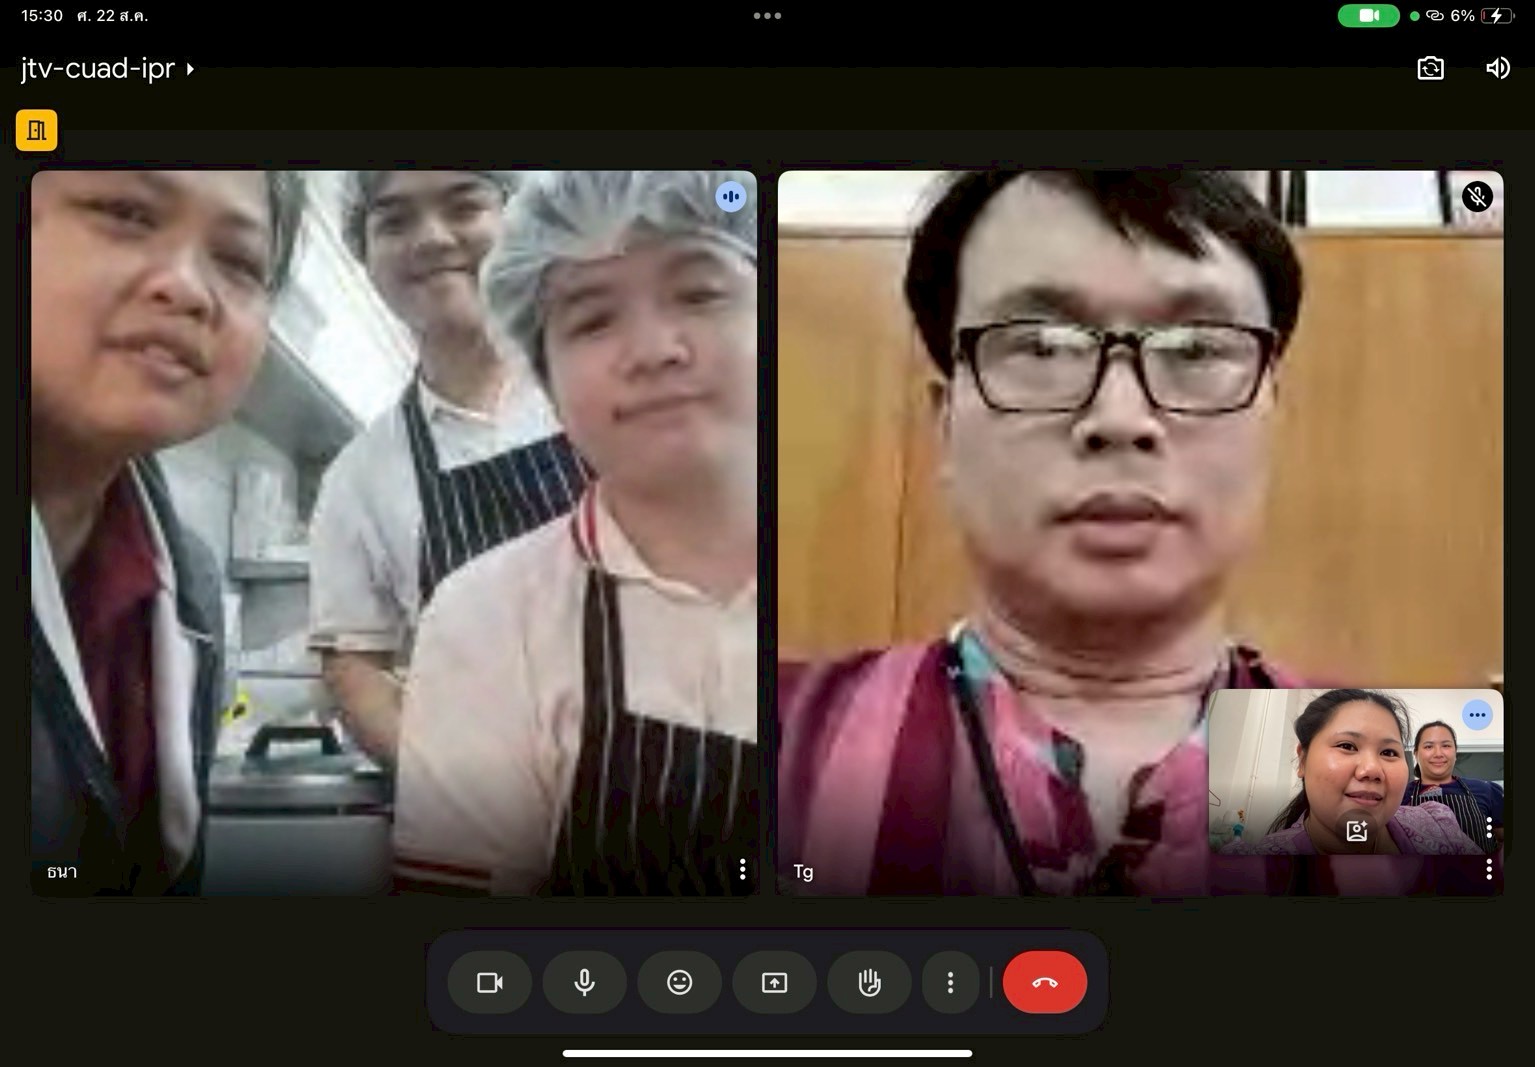The image size is (1535, 1067).
Task: Select Tg participant video tile
Action: tap(1140, 533)
